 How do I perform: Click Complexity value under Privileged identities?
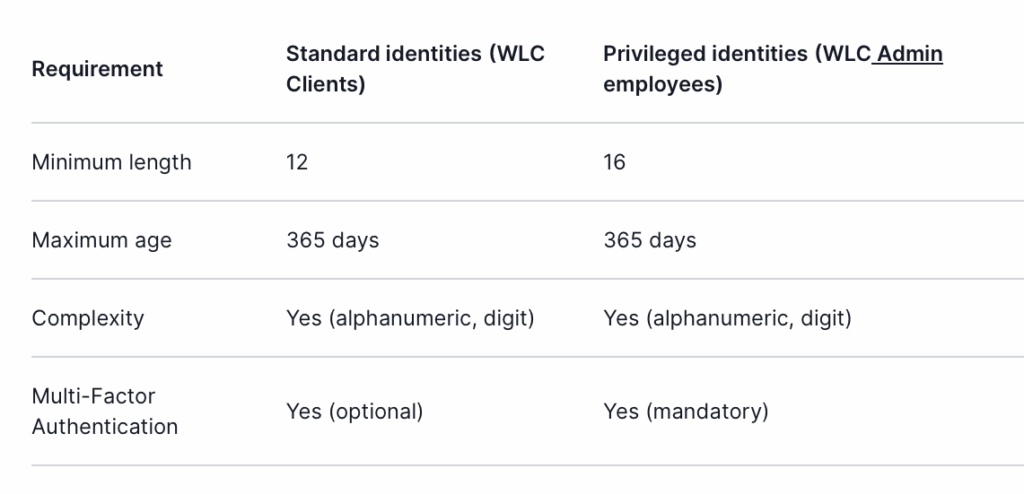[x=728, y=318]
